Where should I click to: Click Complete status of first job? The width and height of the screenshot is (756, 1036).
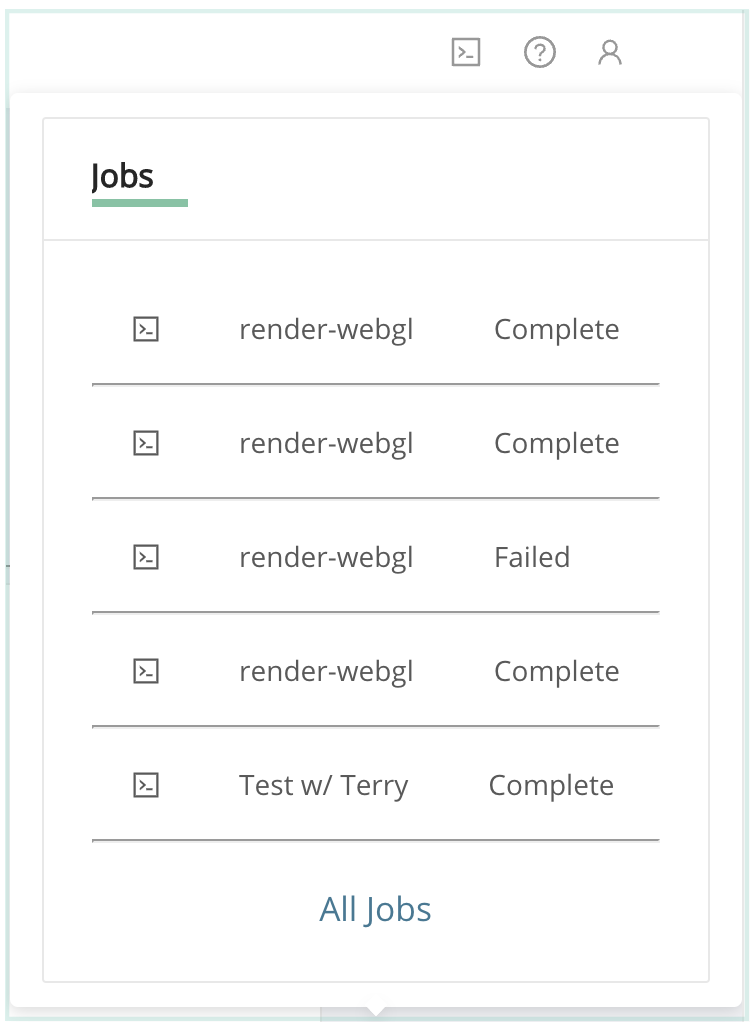[x=556, y=329]
